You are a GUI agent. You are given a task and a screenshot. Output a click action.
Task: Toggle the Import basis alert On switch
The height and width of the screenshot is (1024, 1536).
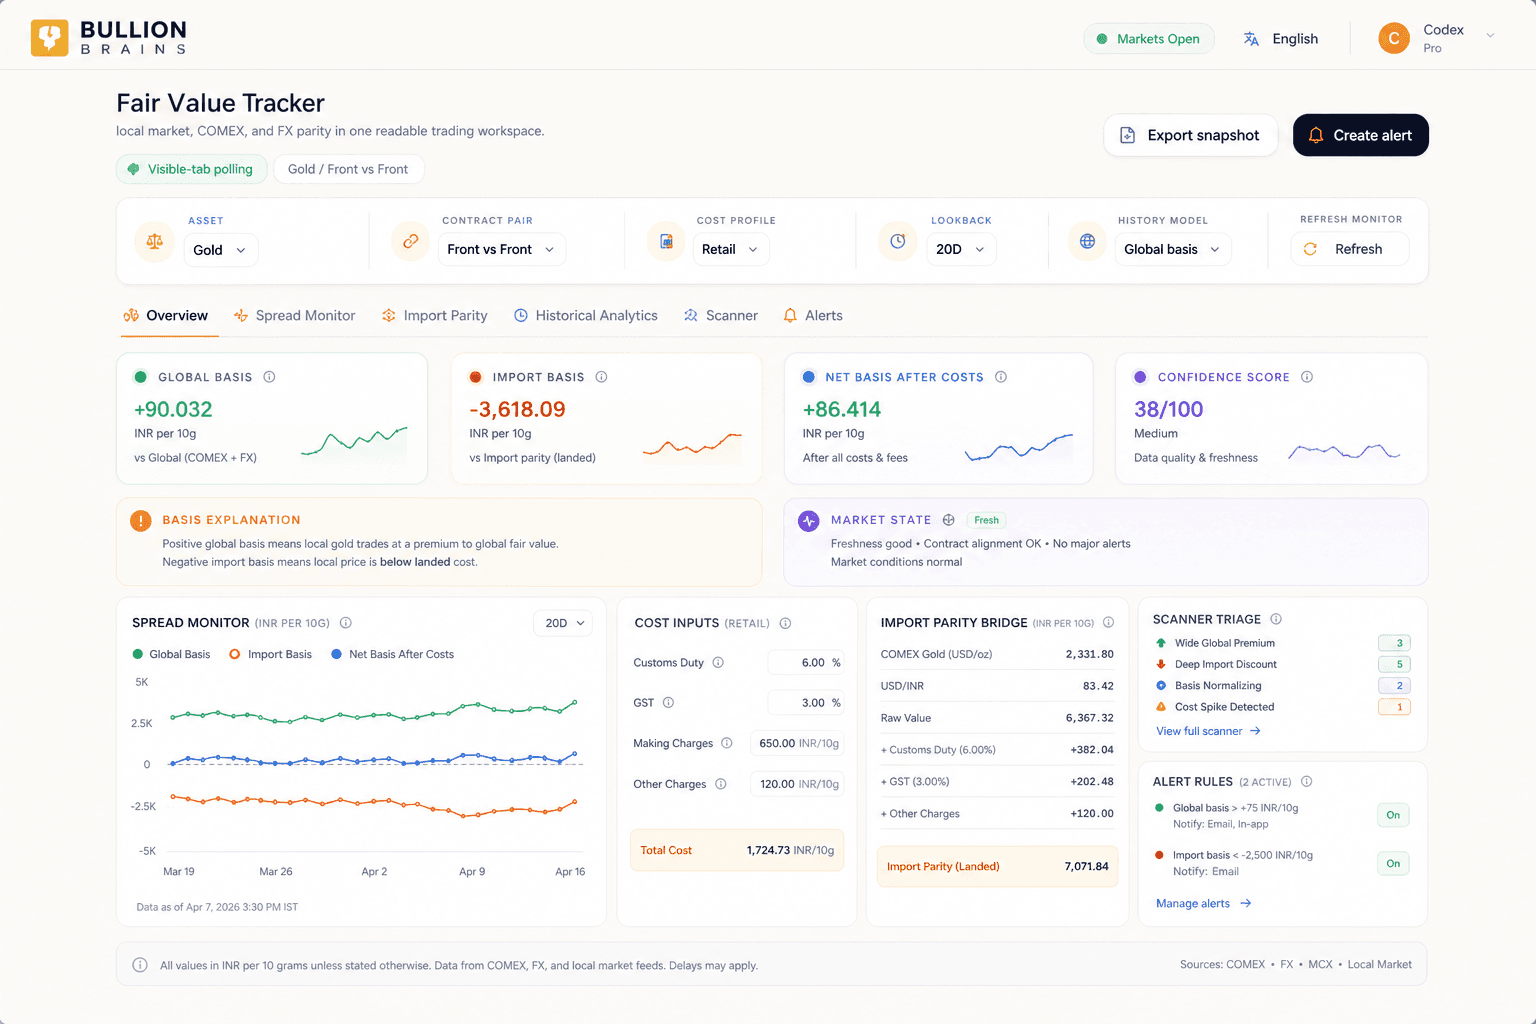(x=1393, y=863)
